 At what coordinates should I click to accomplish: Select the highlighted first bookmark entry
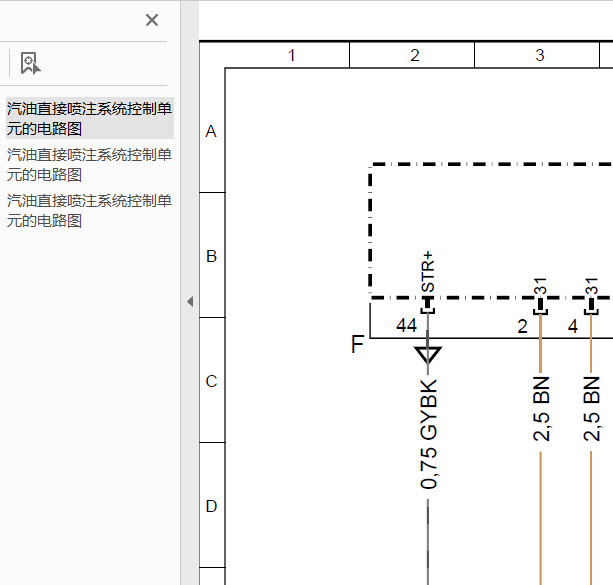[x=90, y=118]
